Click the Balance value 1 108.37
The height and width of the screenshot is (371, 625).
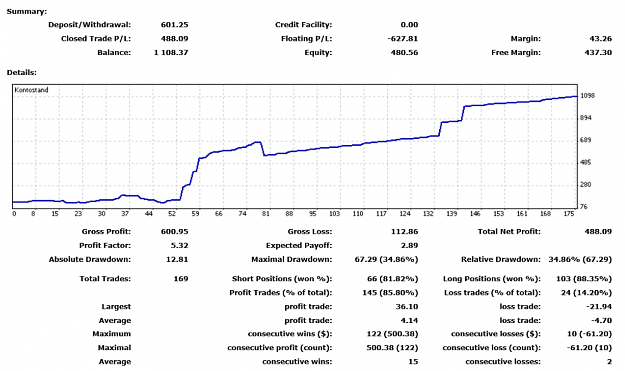[171, 53]
